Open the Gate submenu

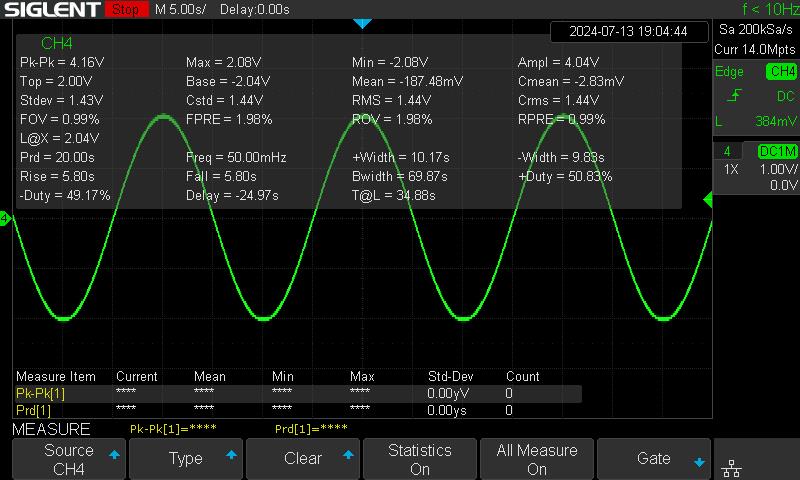click(654, 459)
